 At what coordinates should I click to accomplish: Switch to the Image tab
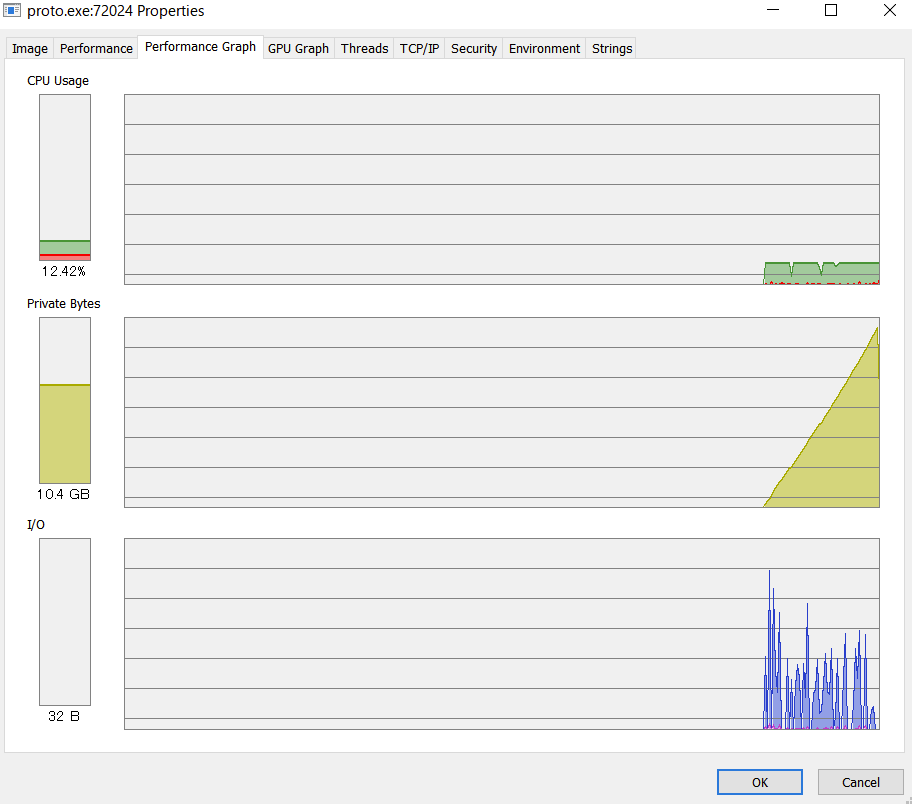[30, 48]
